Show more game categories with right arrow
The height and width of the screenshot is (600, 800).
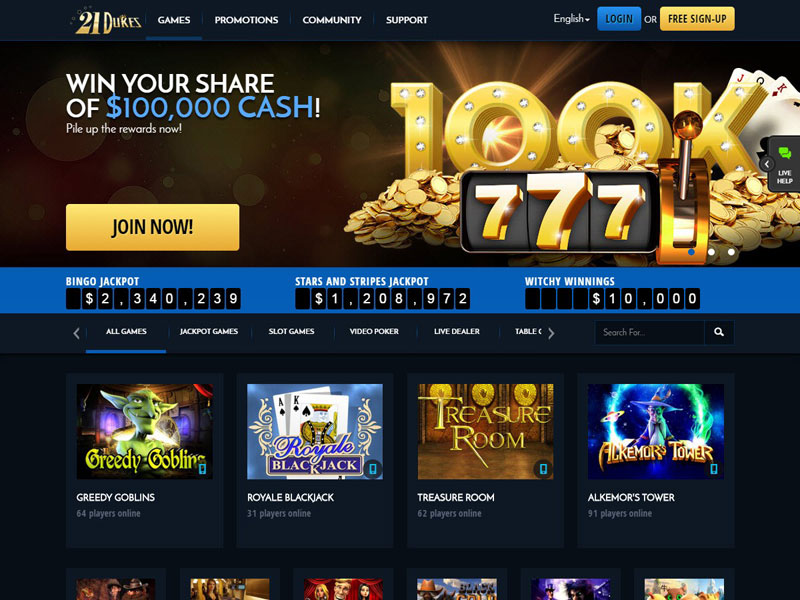pos(551,334)
